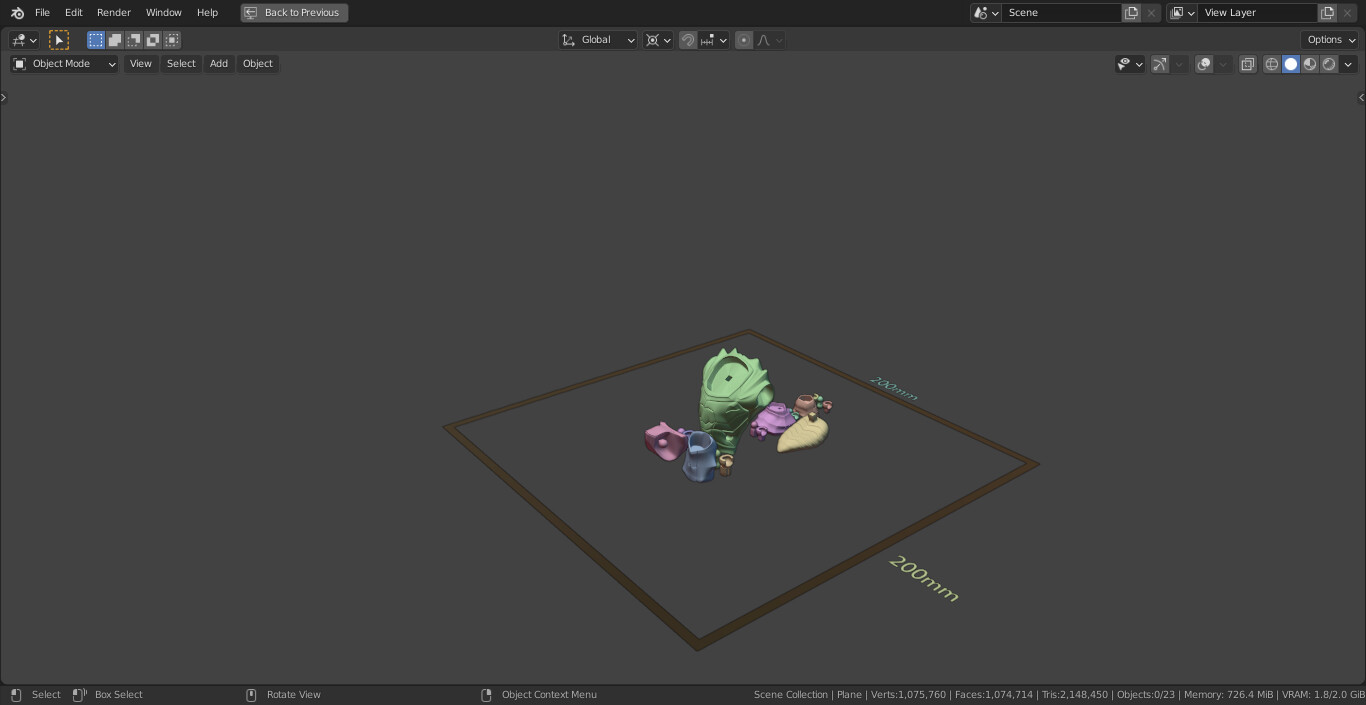The image size is (1366, 705).
Task: Open the transform orientation Global dropdown
Action: point(598,40)
